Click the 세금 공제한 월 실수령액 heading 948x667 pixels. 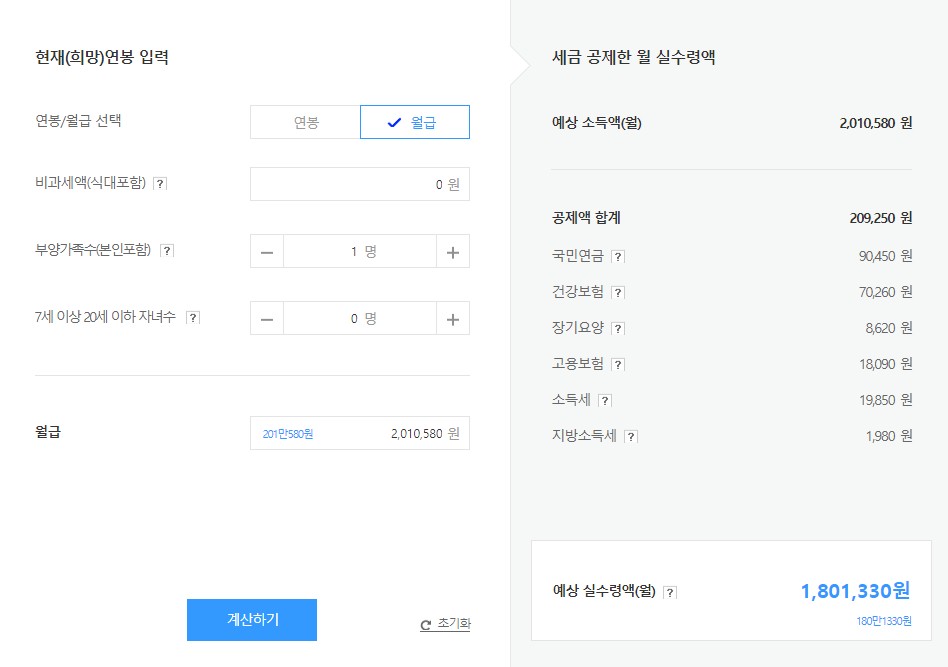coord(634,57)
